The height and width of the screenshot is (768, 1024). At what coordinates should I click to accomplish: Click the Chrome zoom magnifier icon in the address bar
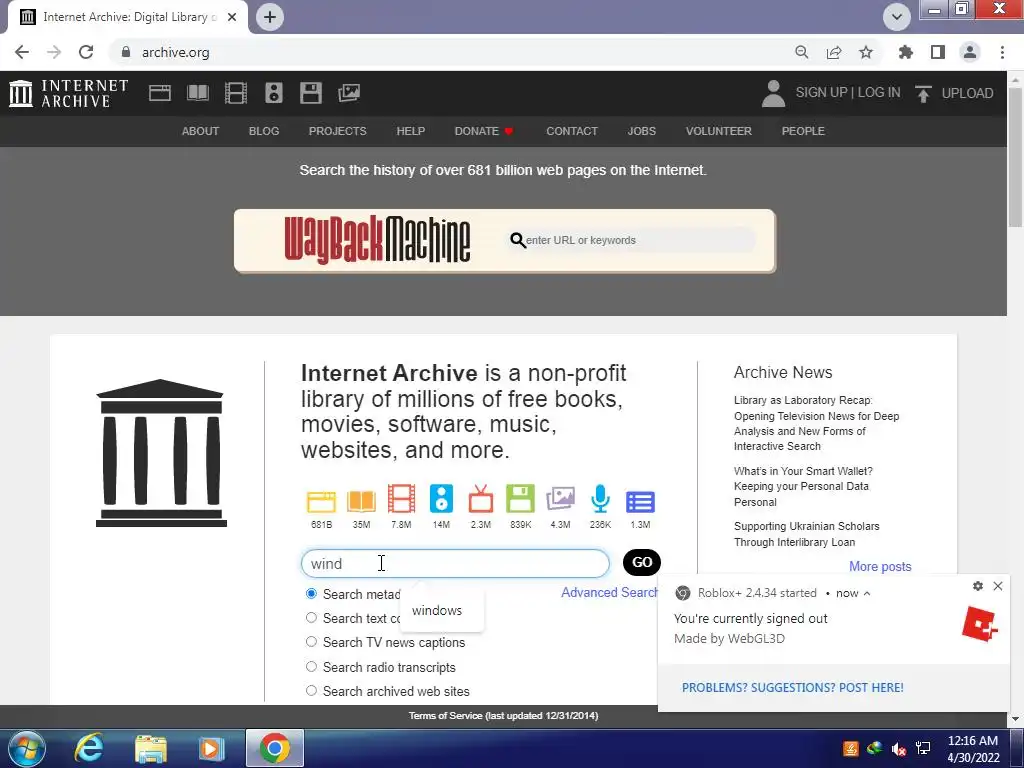point(802,52)
